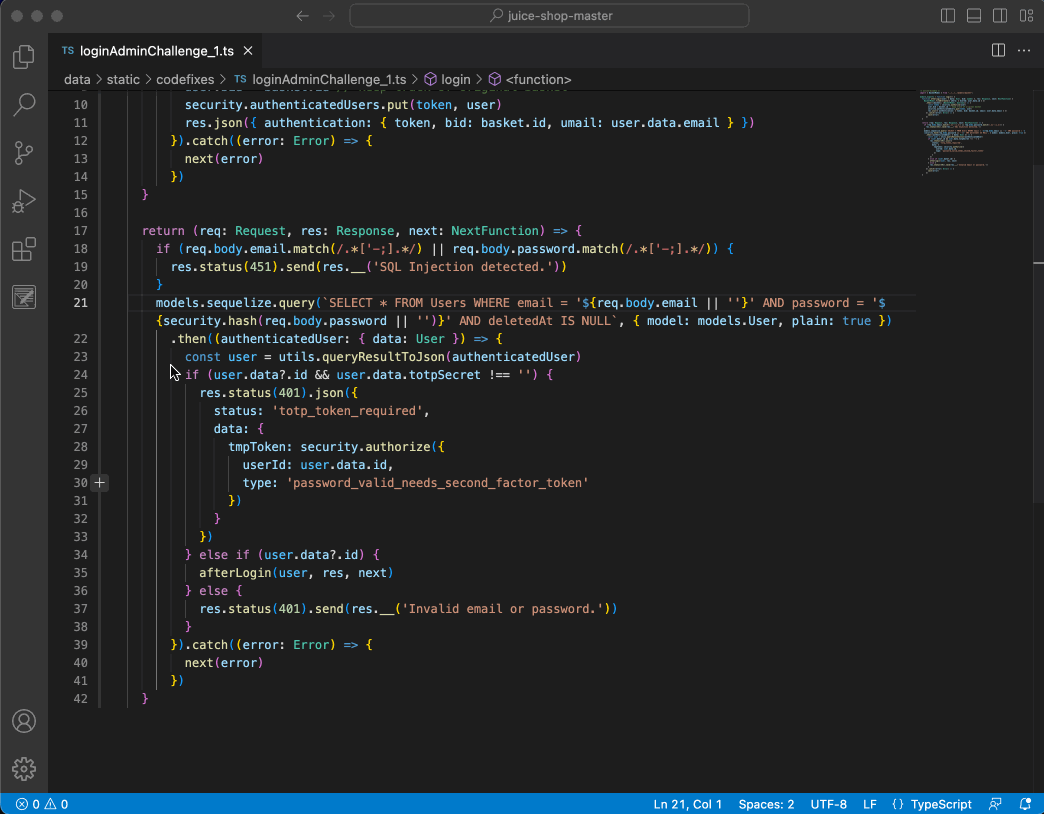This screenshot has width=1044, height=814.
Task: Open the Accounts menu in the Activity Bar
Action: 23,720
